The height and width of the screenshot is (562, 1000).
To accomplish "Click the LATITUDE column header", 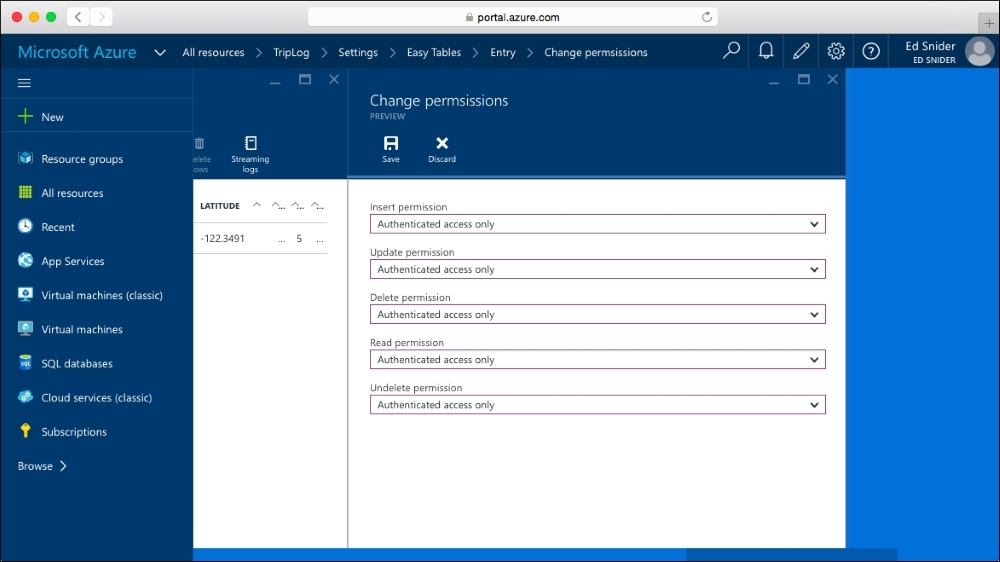I will (220, 205).
